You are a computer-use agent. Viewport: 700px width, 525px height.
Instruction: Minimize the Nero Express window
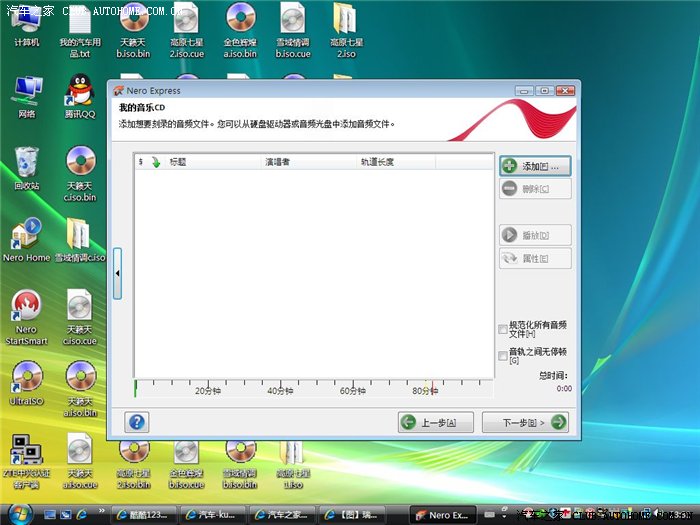coord(524,91)
